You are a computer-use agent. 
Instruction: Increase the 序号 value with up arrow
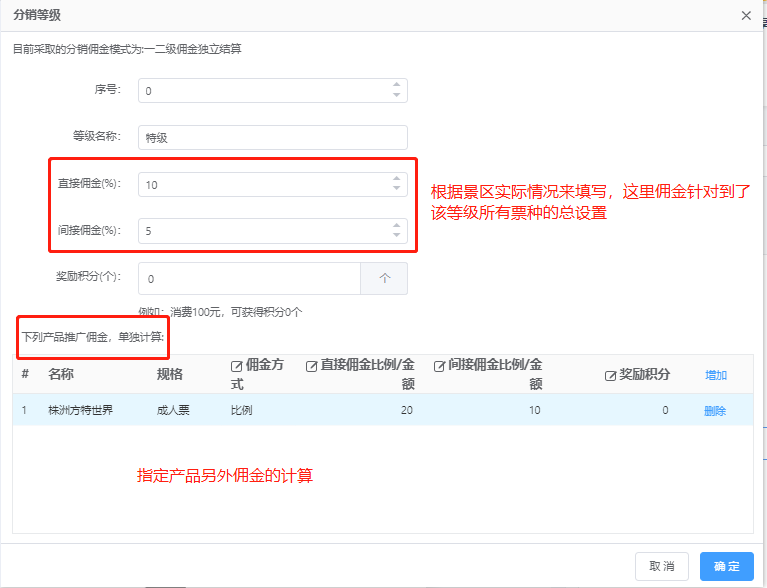(397, 85)
